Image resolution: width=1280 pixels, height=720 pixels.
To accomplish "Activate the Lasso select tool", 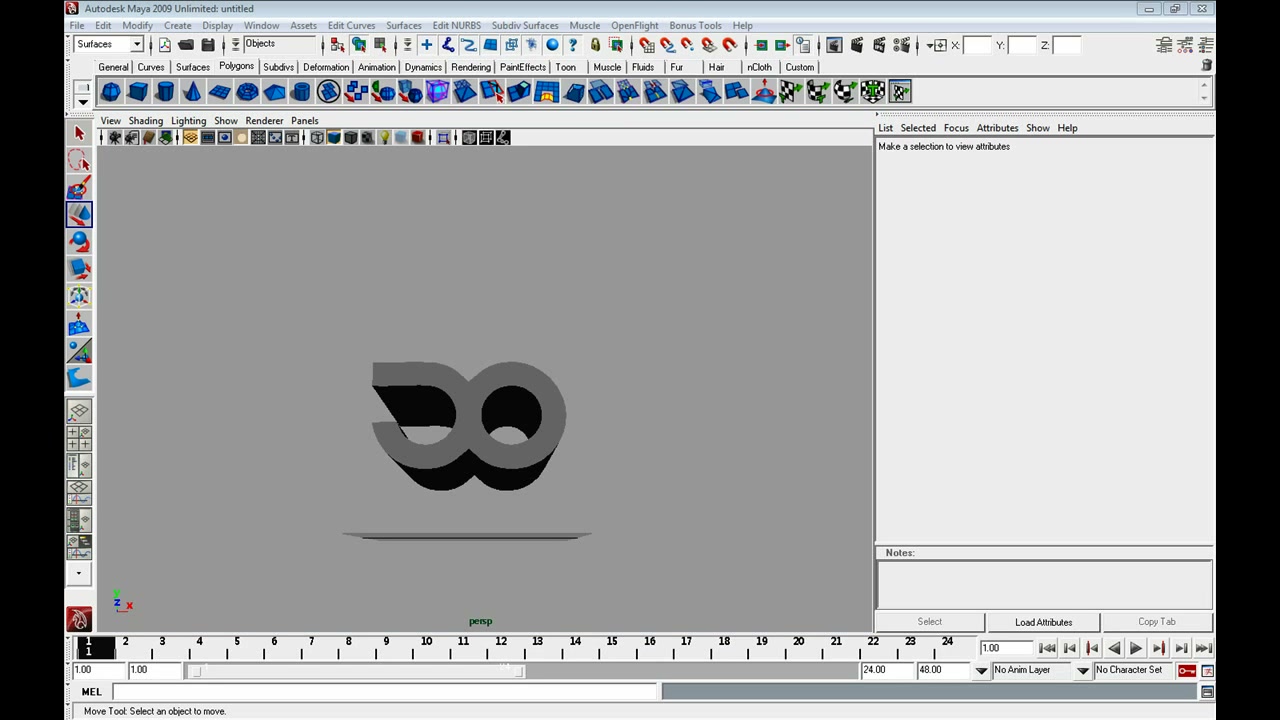I will (x=79, y=160).
